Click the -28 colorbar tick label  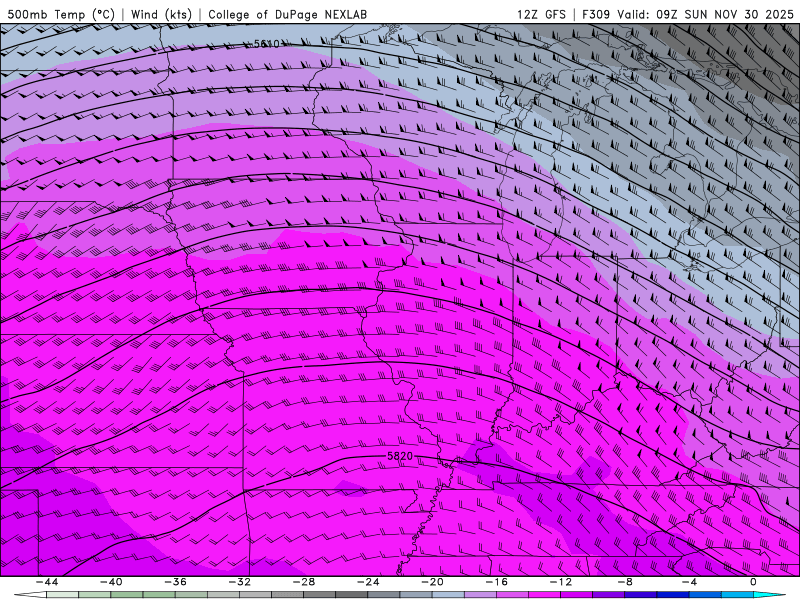(x=304, y=582)
